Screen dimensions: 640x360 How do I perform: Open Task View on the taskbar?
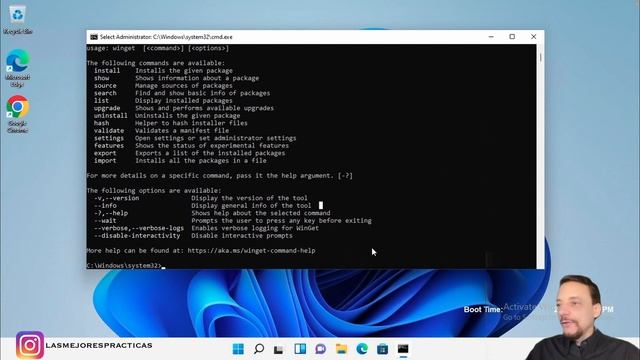279,349
